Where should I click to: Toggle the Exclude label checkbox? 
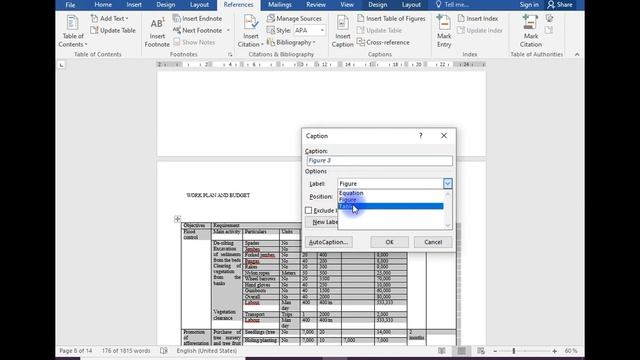coord(309,210)
